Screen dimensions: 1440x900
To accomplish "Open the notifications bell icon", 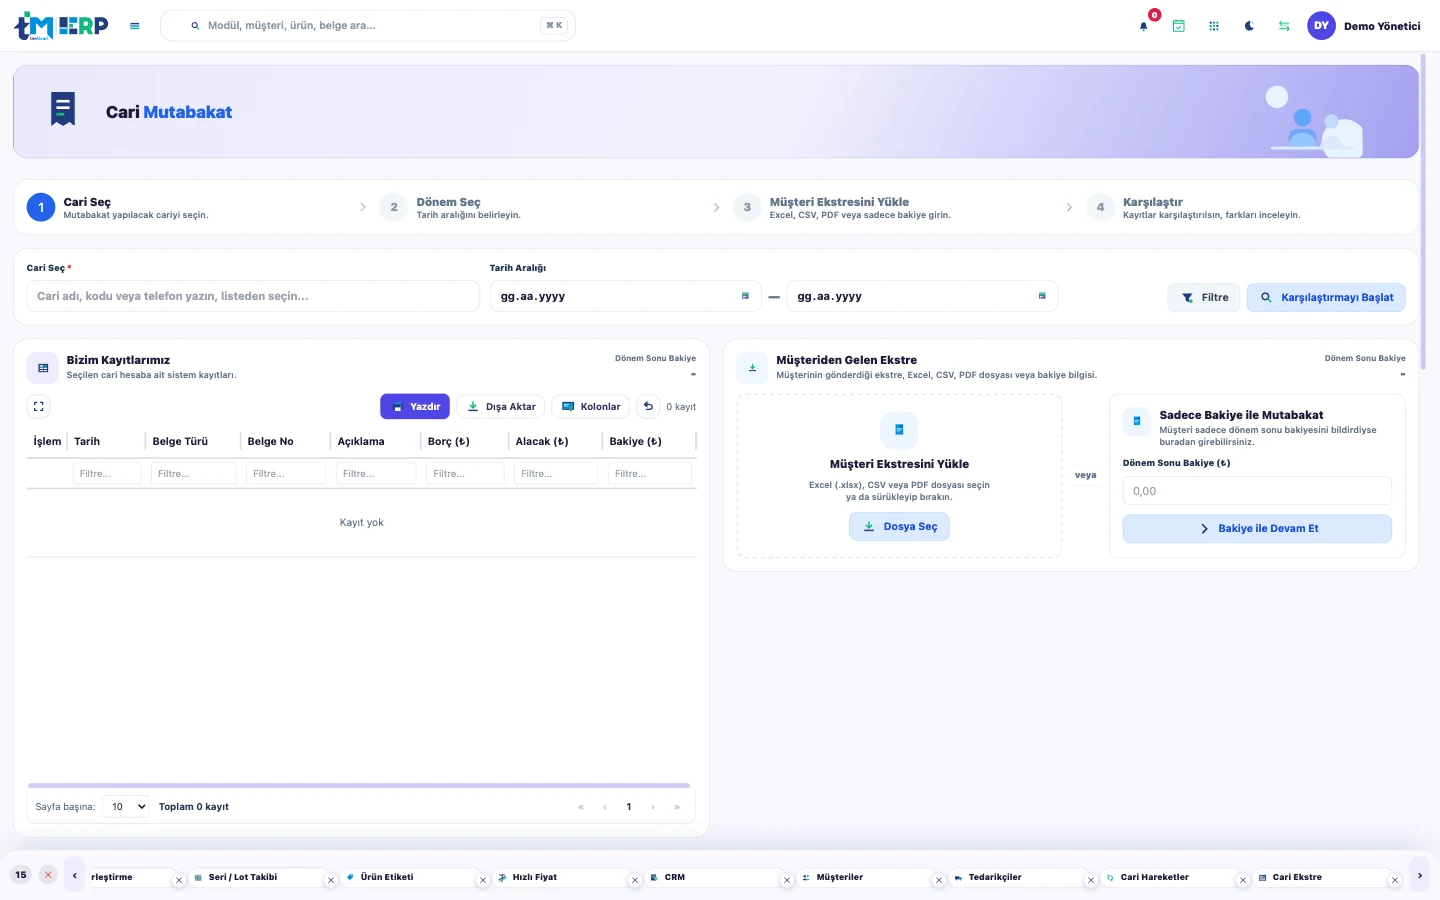I will click(1143, 26).
